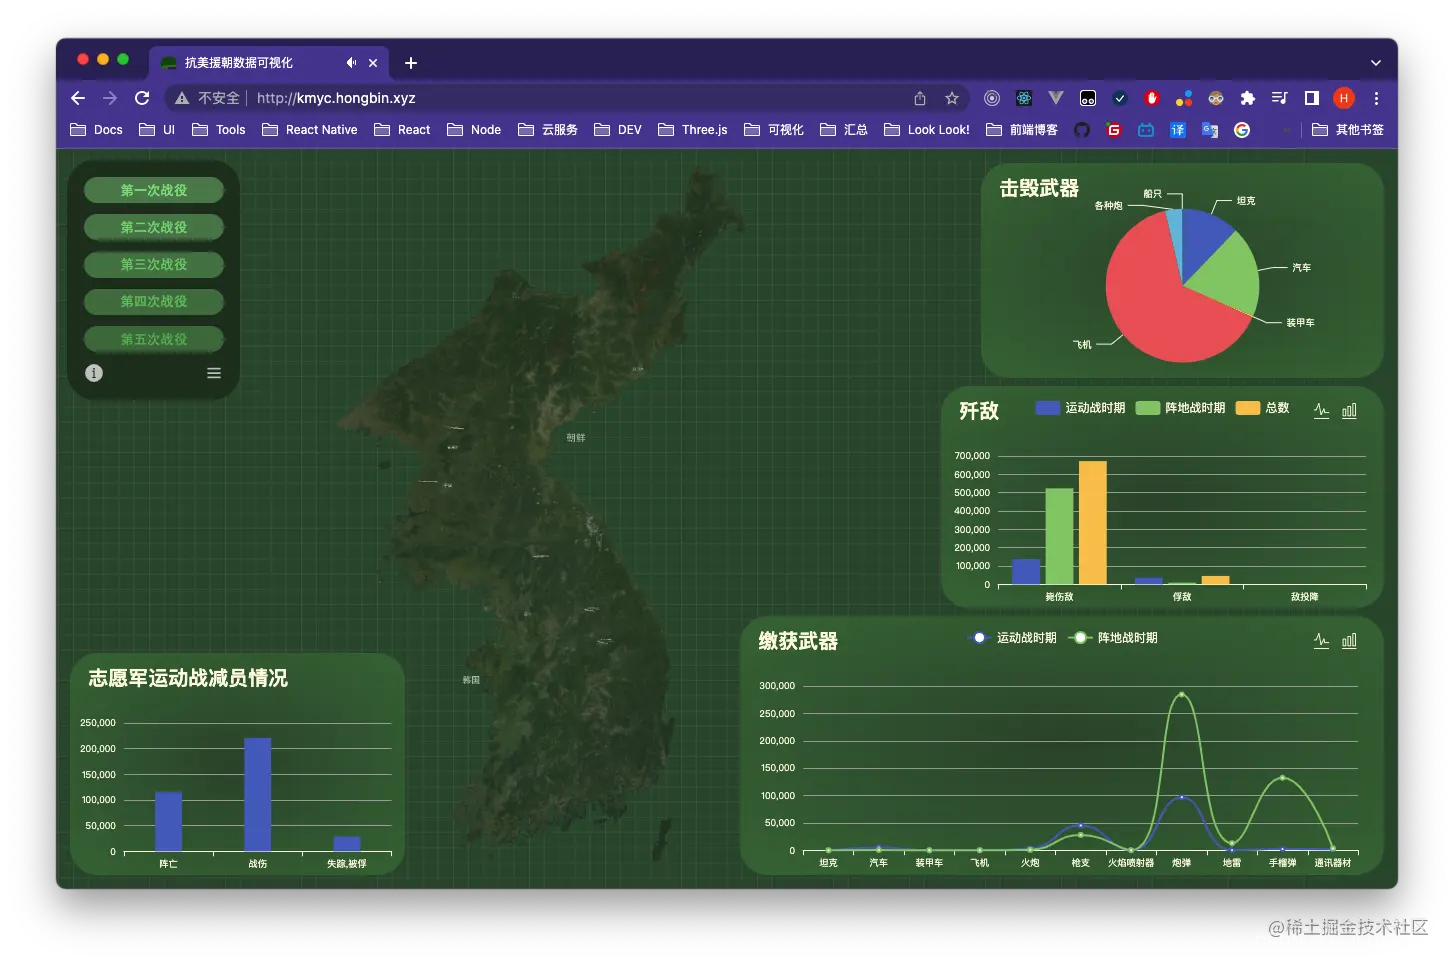
Task: Select the 第四次战役 button
Action: [154, 301]
